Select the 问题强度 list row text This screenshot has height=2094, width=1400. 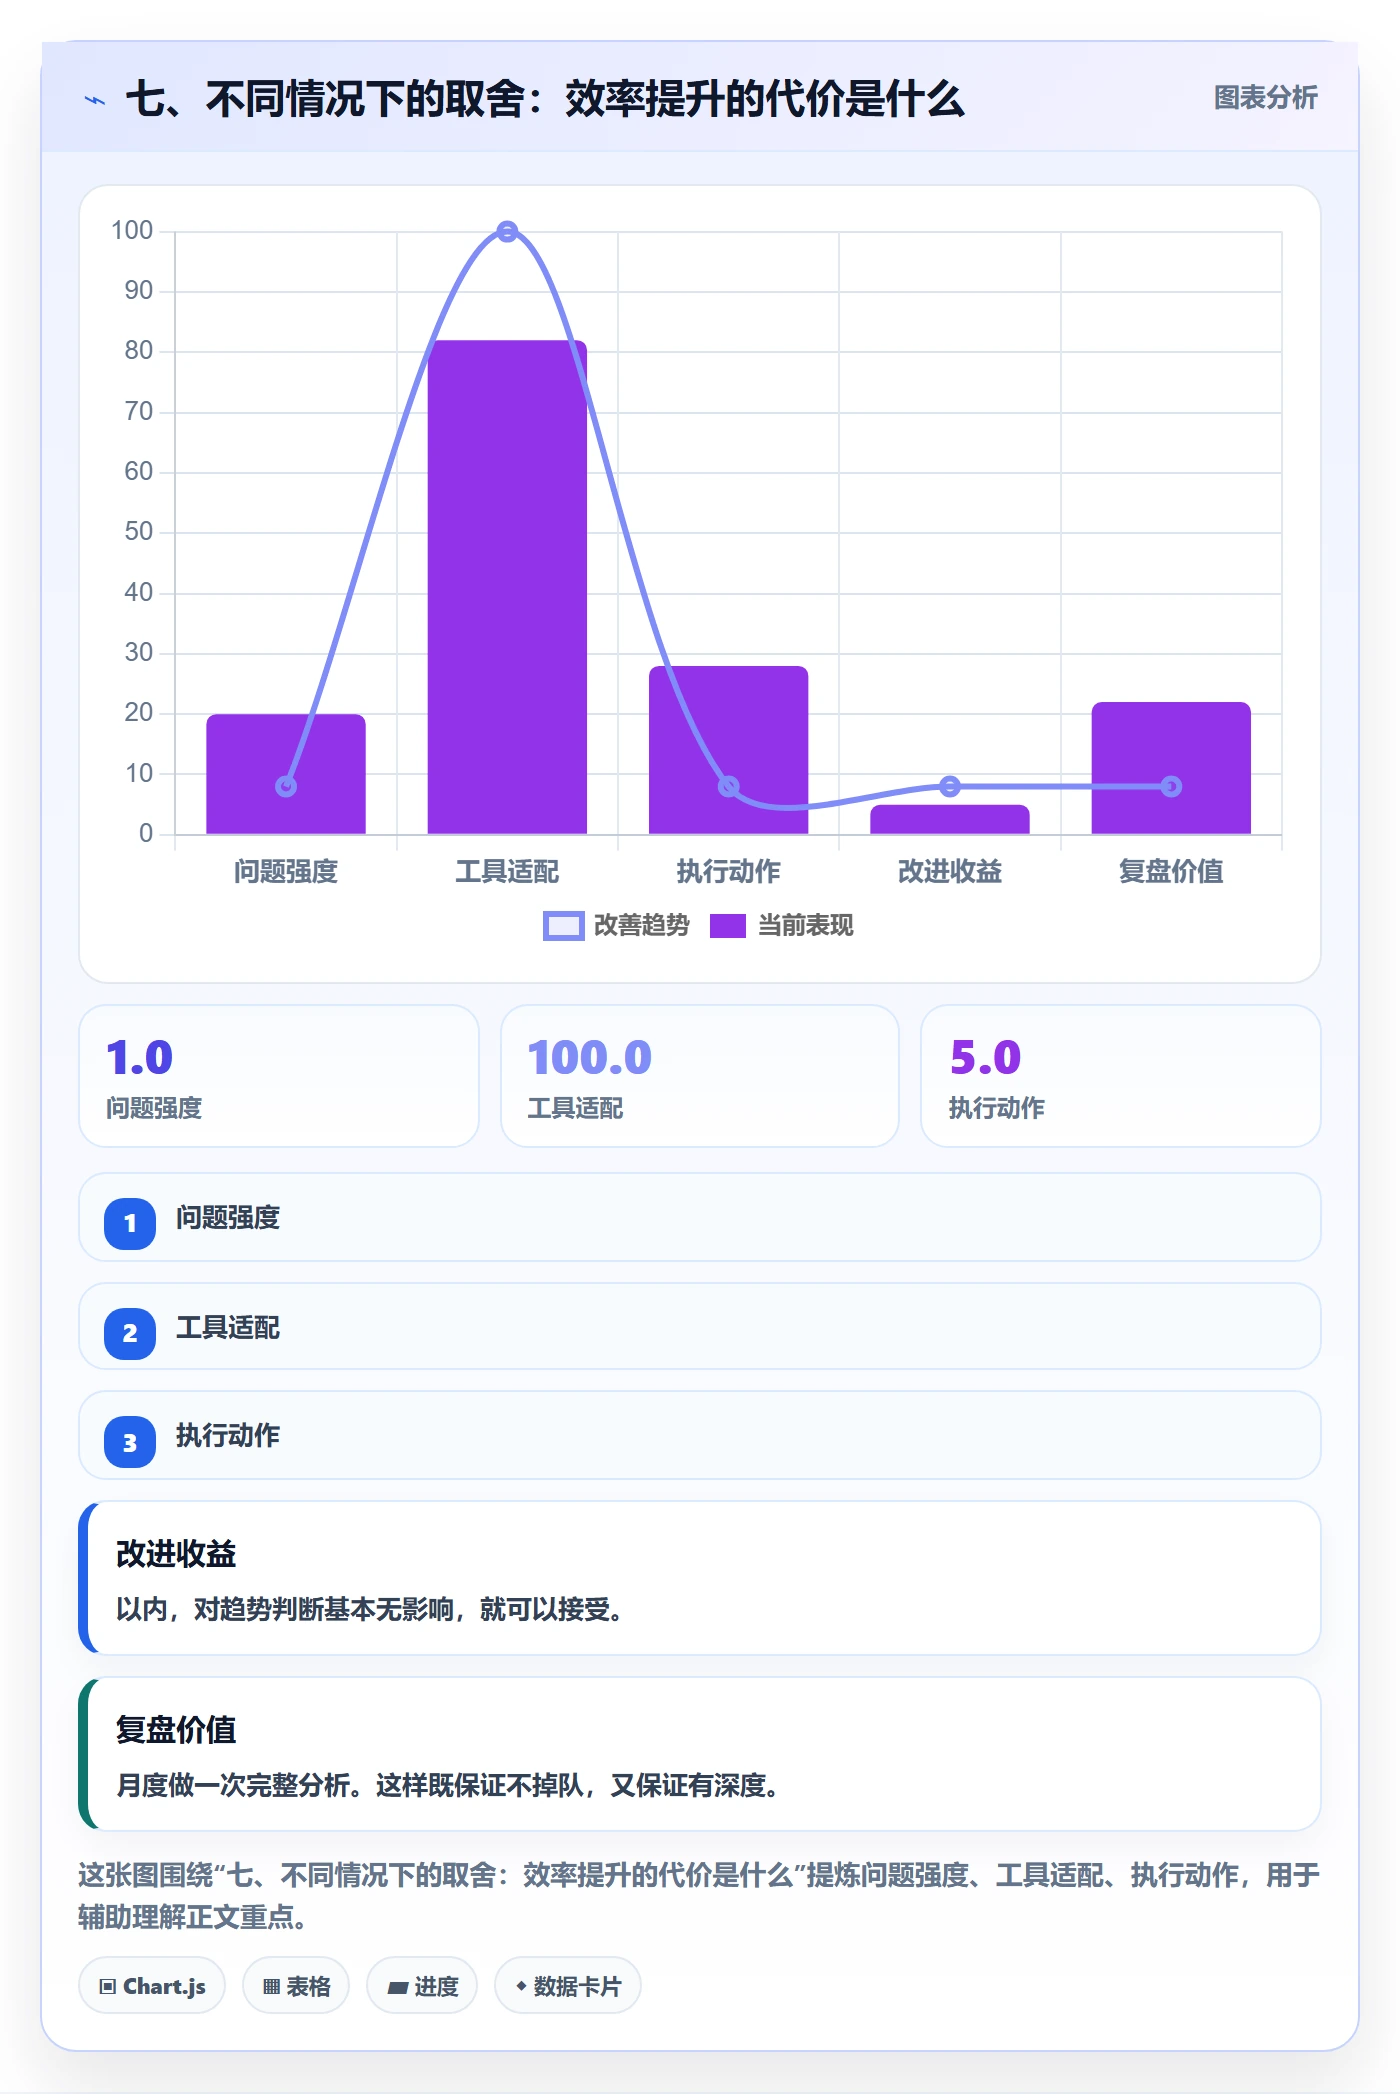tap(228, 1218)
